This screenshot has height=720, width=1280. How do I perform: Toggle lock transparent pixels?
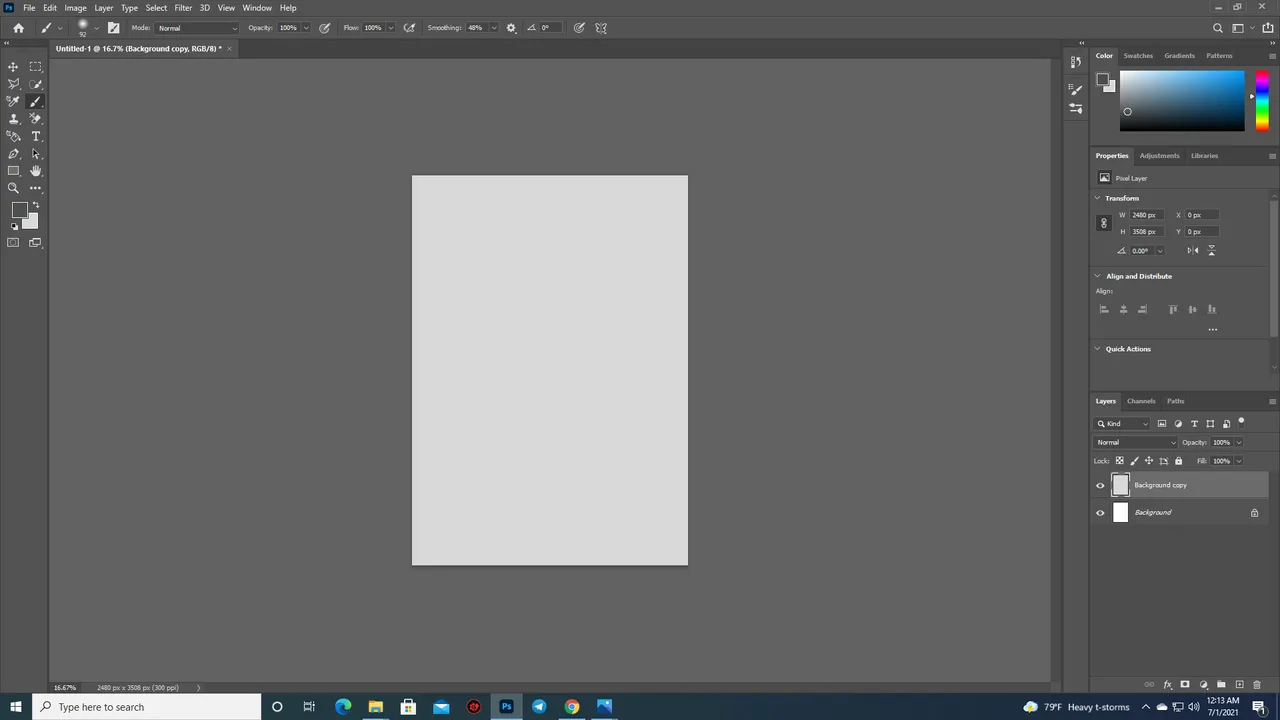[1119, 461]
